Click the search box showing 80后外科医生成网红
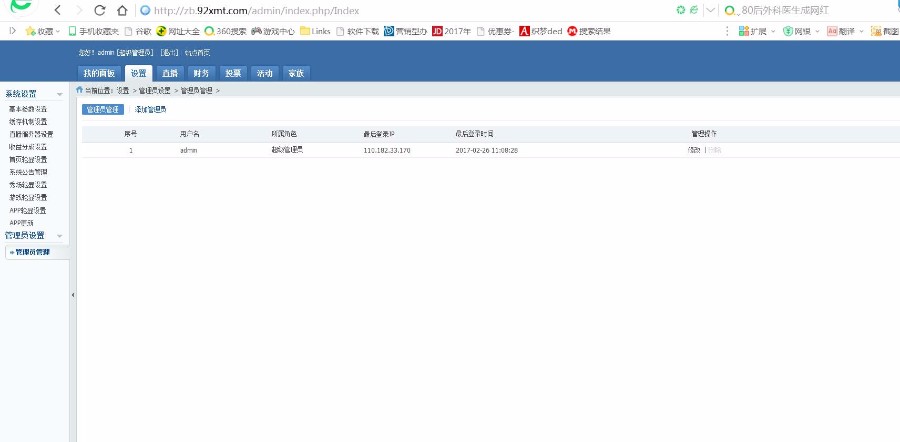The width and height of the screenshot is (900, 442). click(x=785, y=10)
